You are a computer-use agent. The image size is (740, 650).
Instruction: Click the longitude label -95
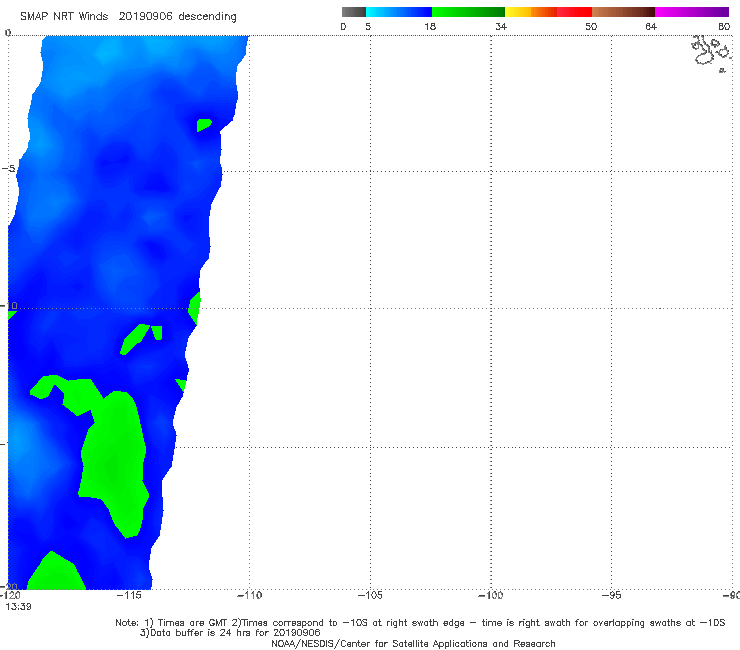click(612, 595)
